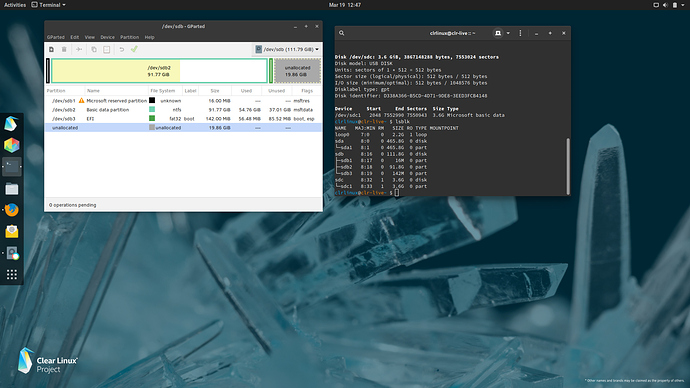The width and height of the screenshot is (690, 388).
Task: Click the black unknown filesystem color square
Action: (x=152, y=100)
